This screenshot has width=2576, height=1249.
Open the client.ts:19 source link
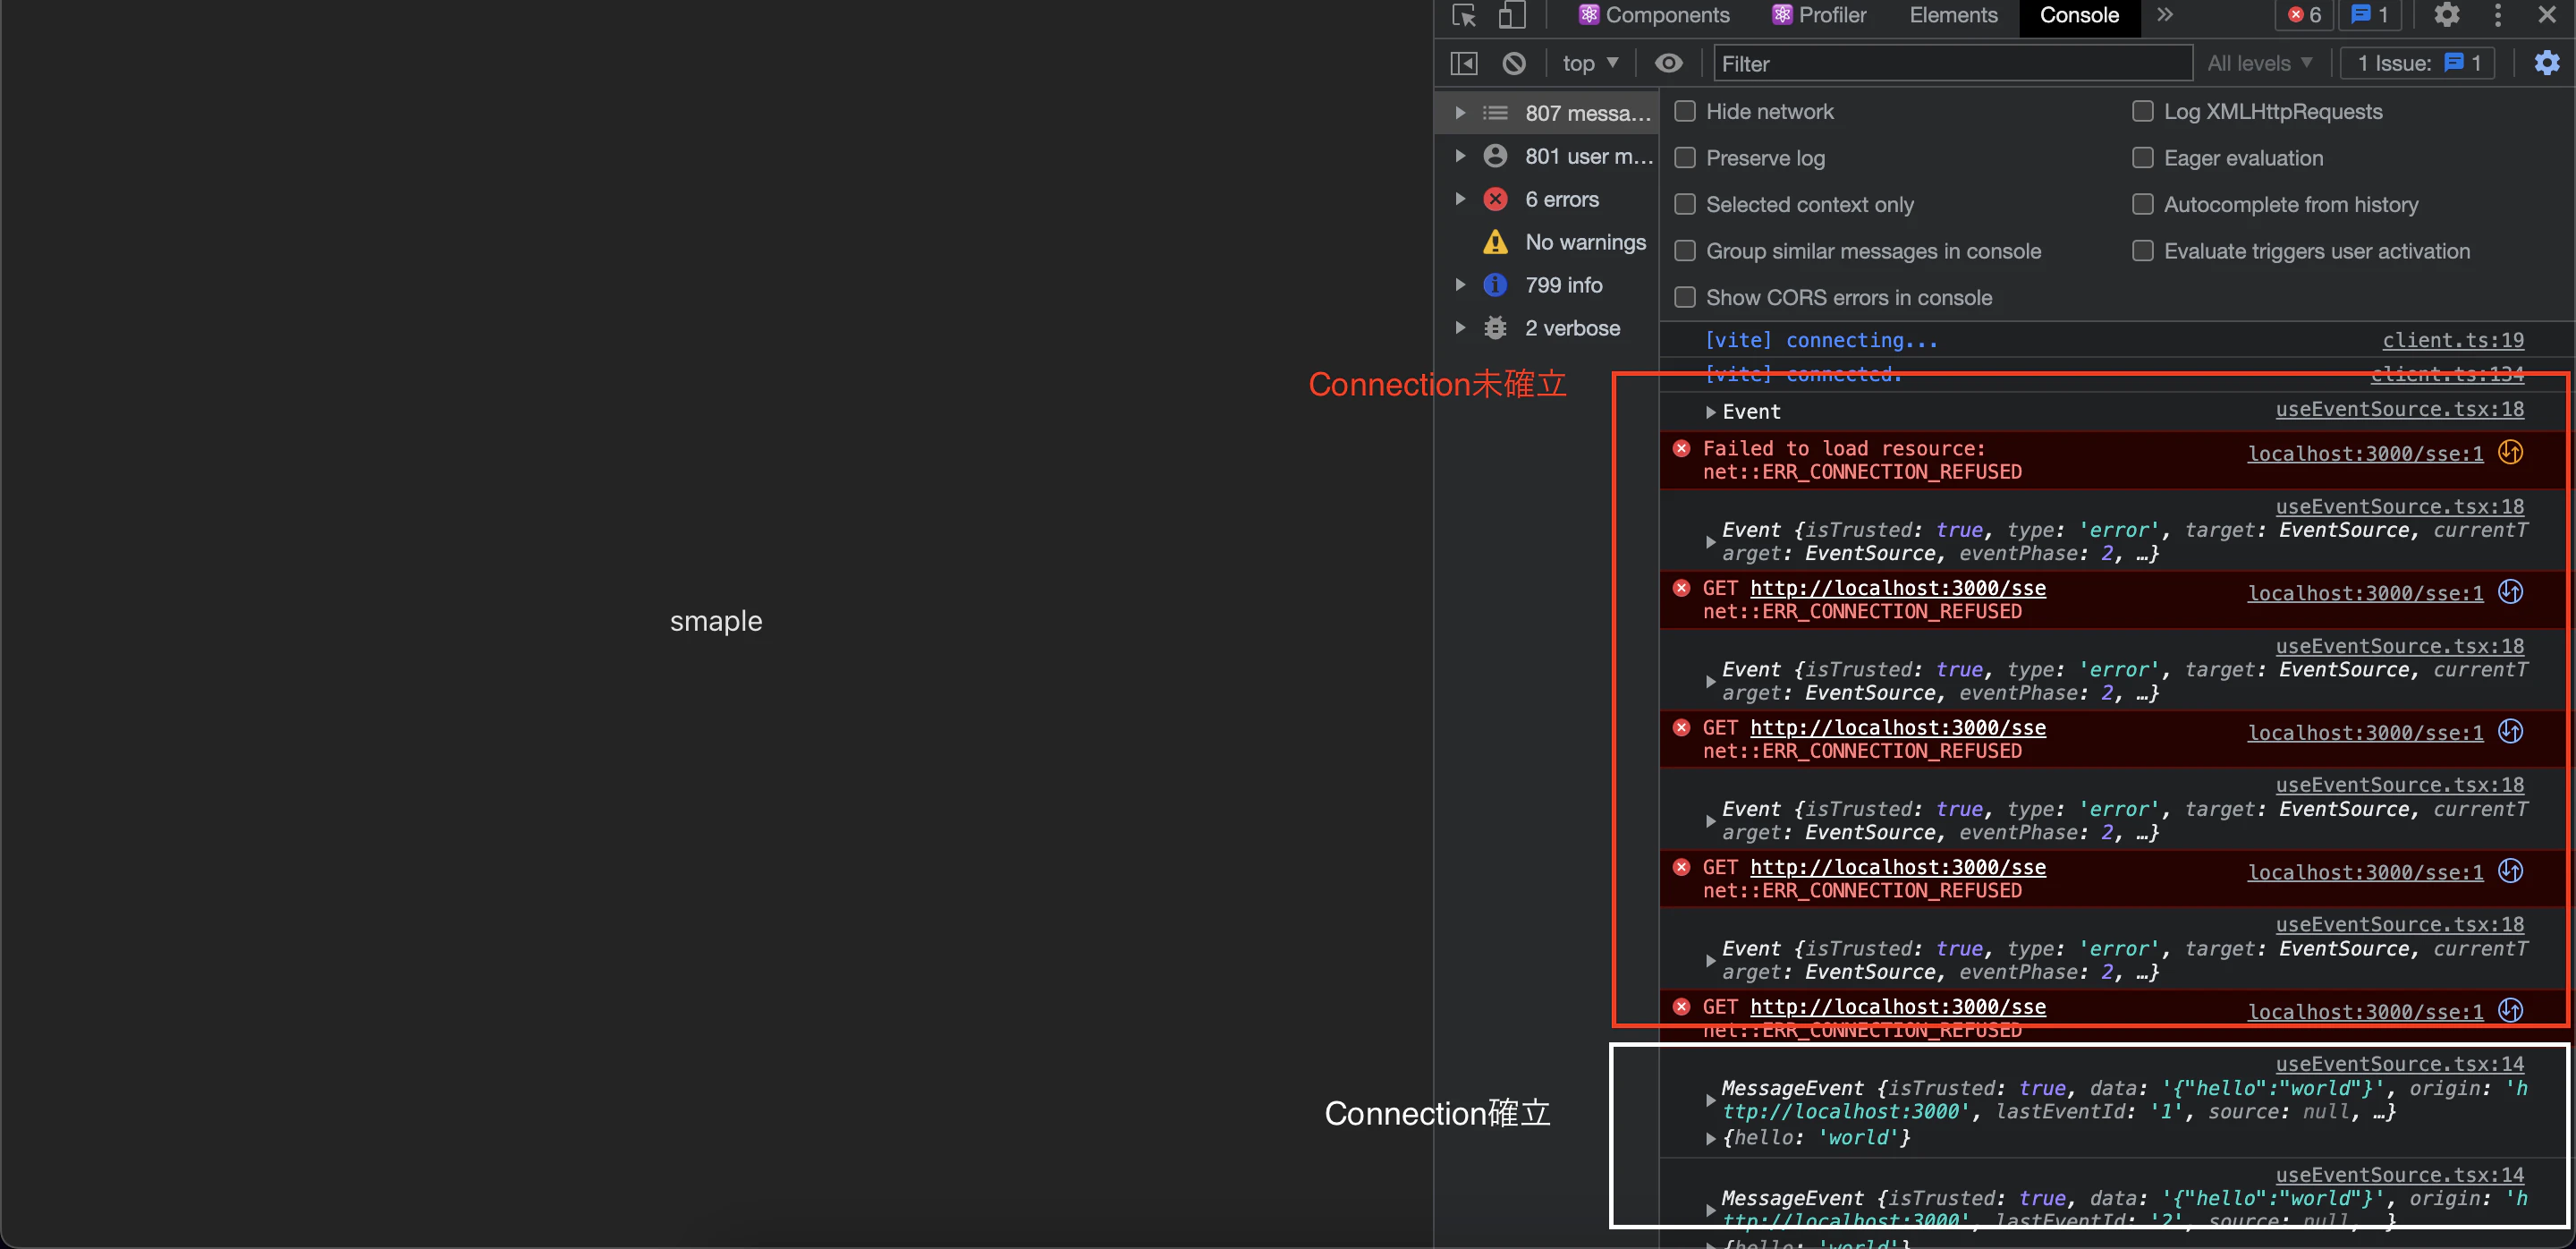(2452, 341)
